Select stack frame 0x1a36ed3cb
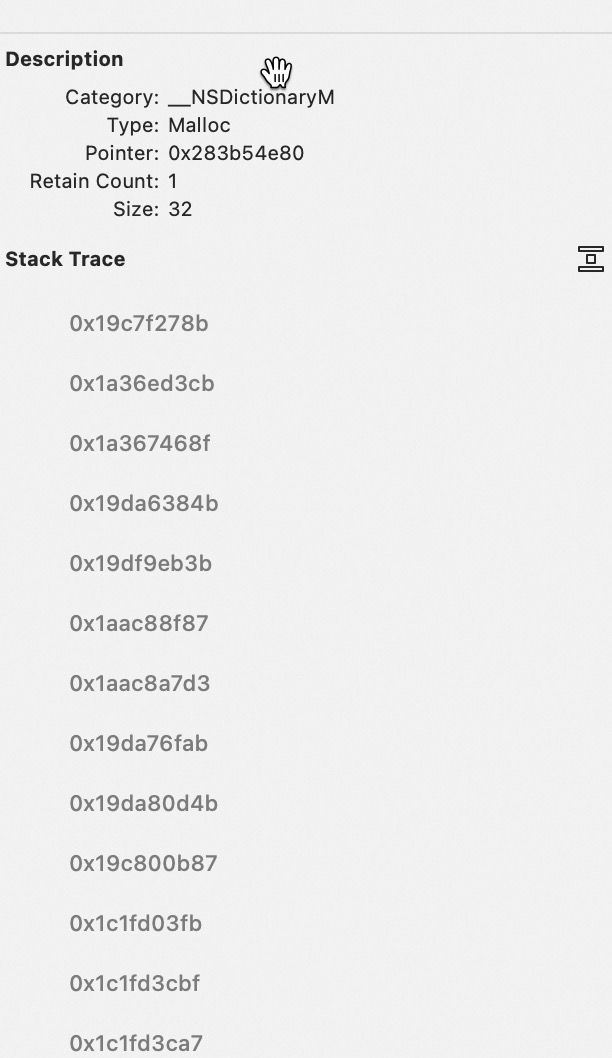Image resolution: width=612 pixels, height=1058 pixels. click(x=142, y=383)
